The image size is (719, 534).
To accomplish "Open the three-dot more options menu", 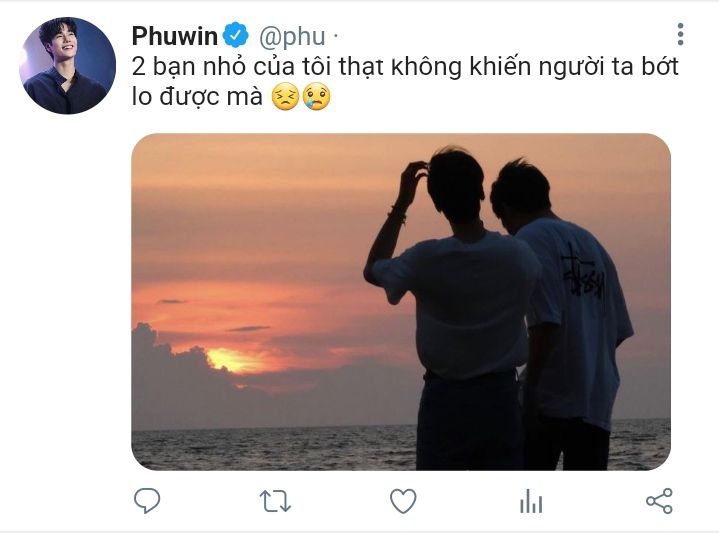I will tap(680, 34).
